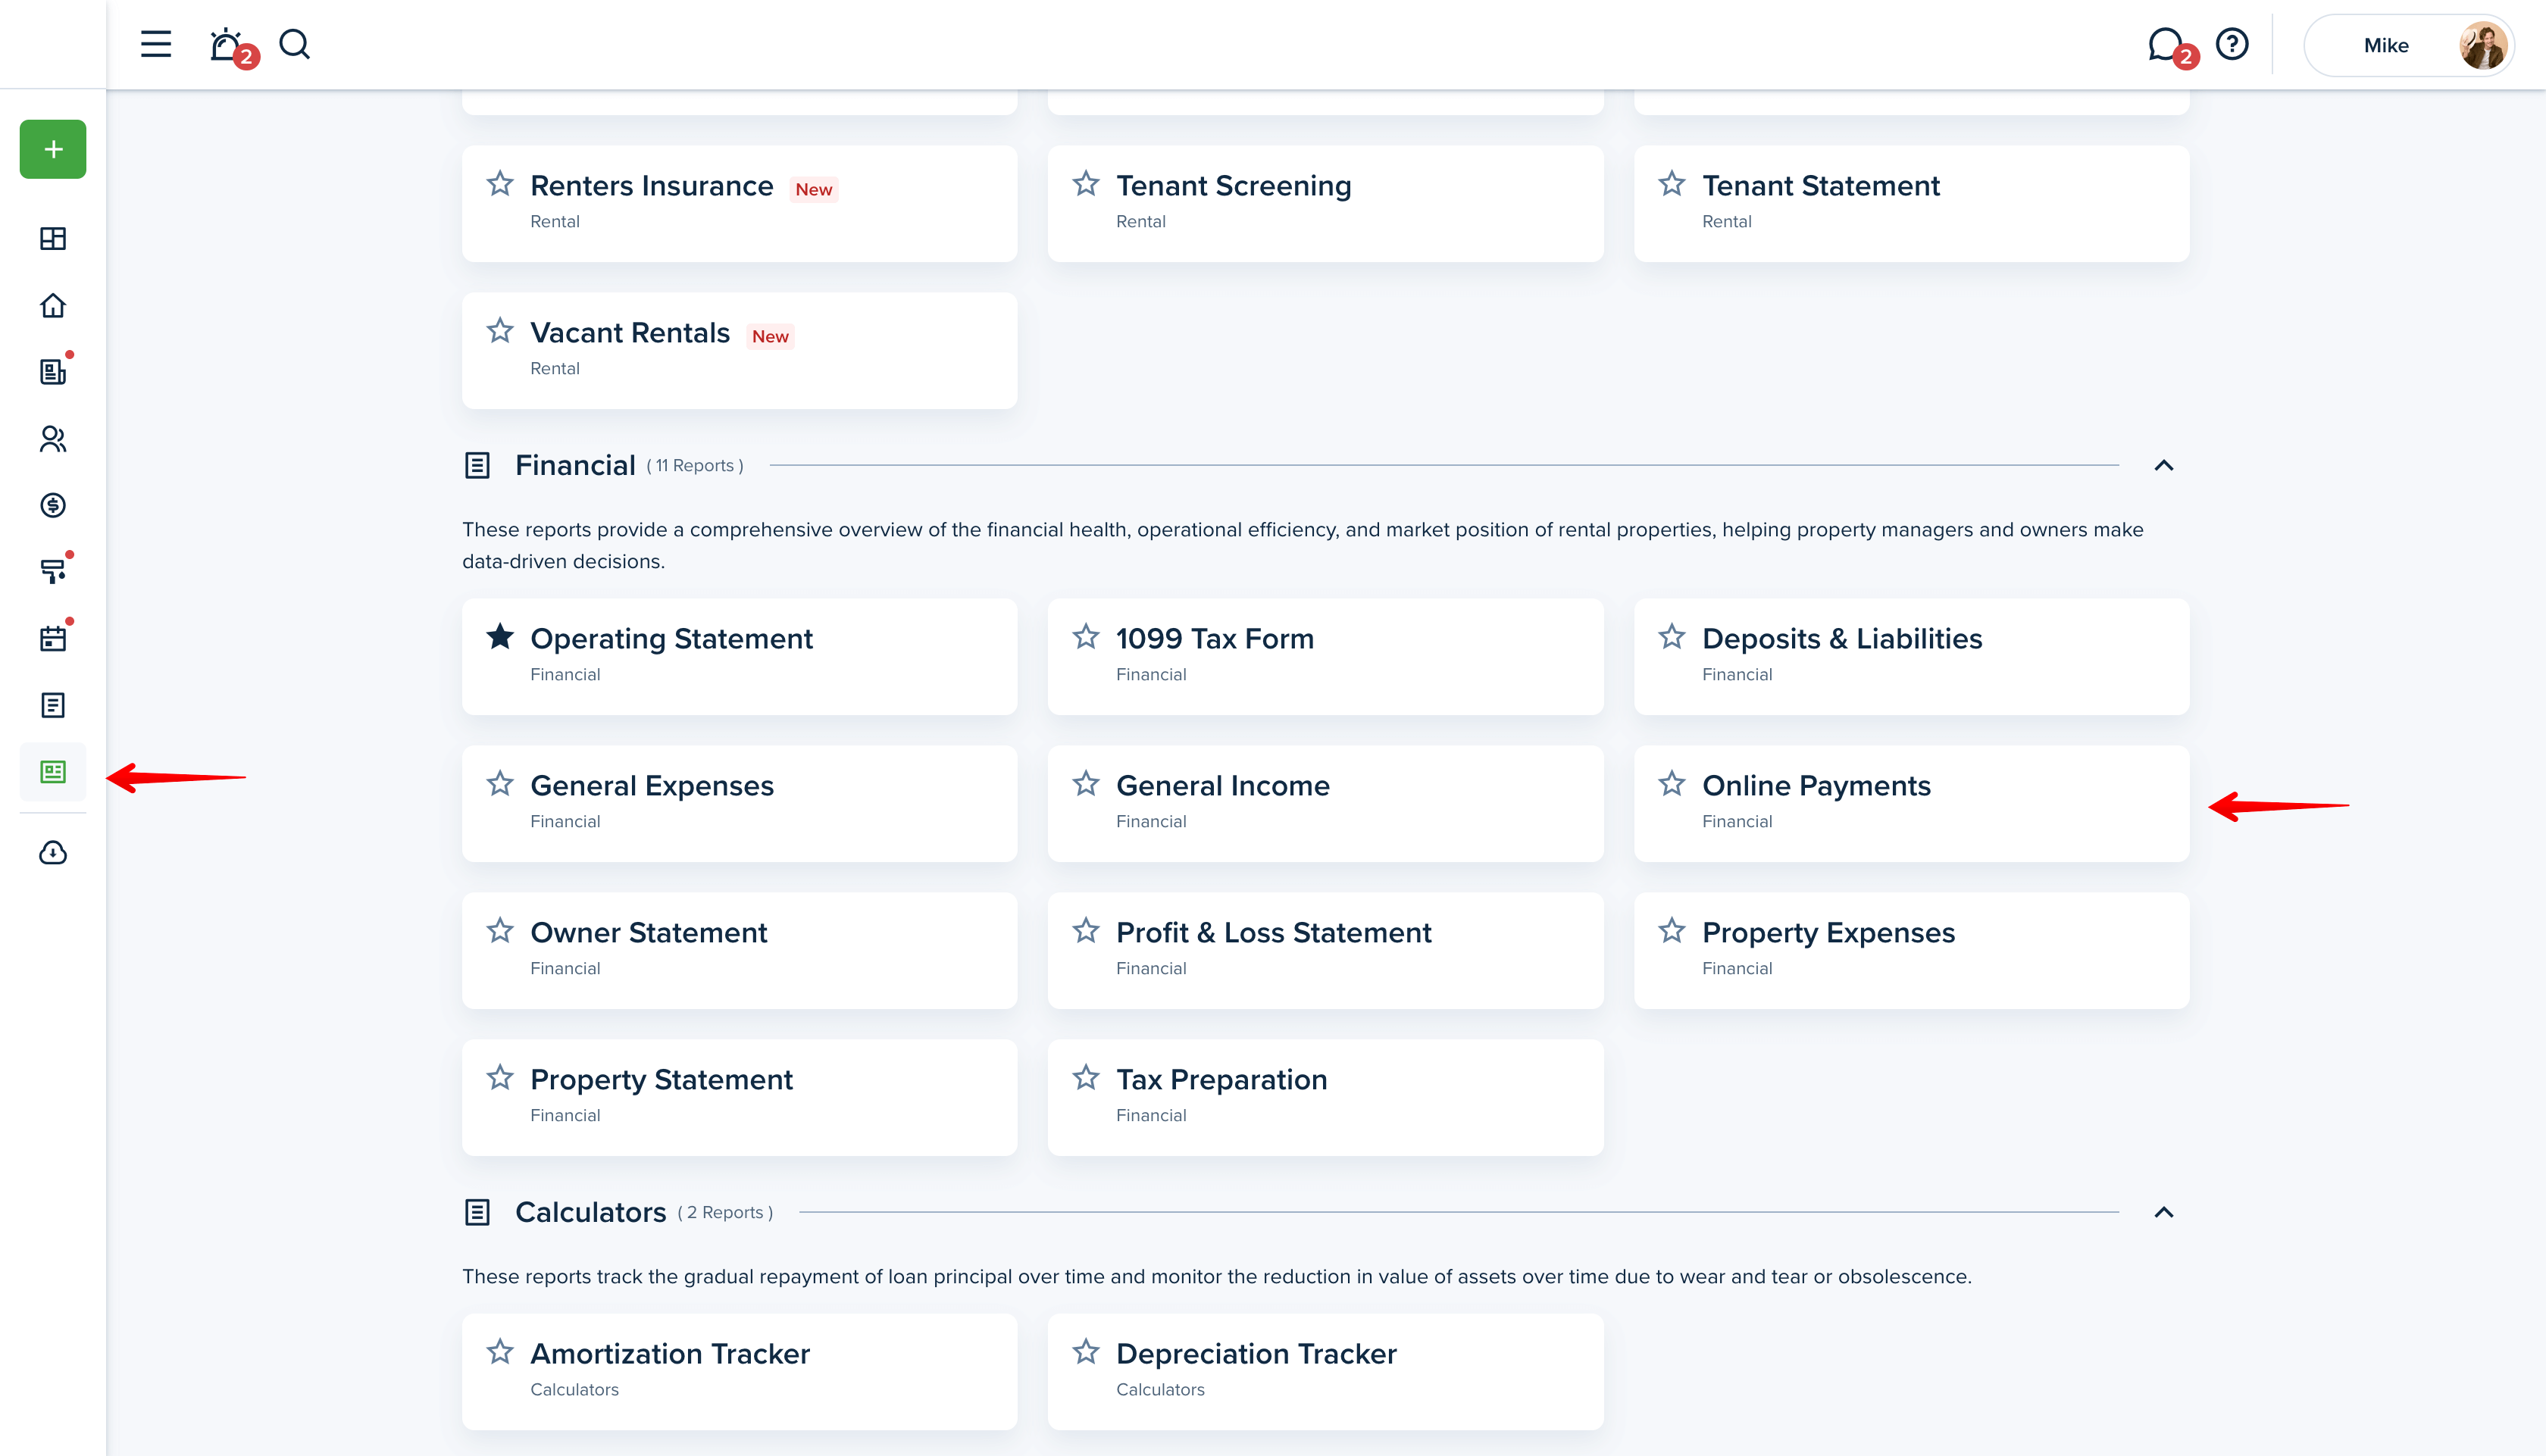Open the Tenant Statement report

(1912, 204)
